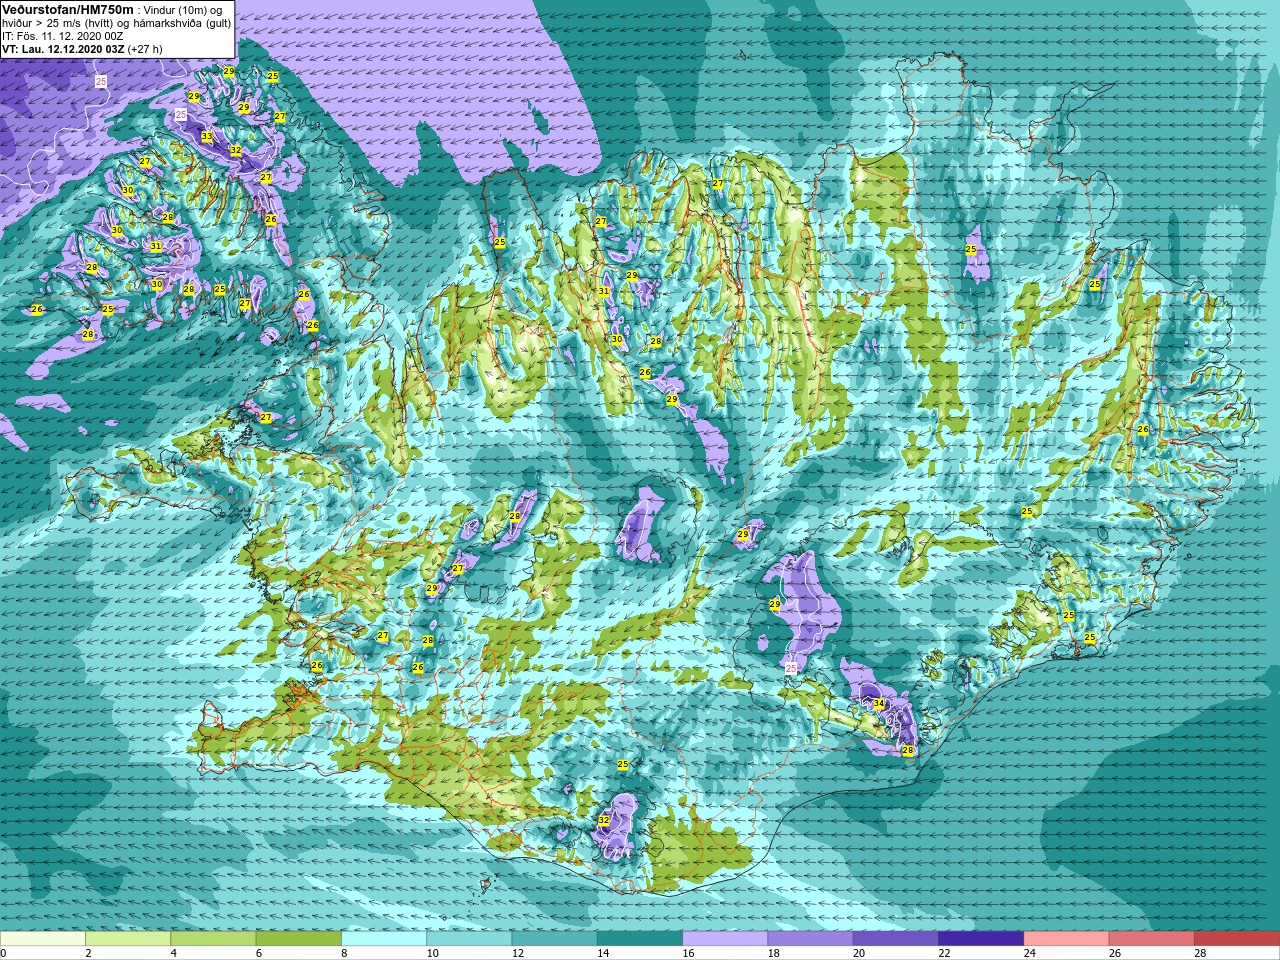Click the "2" tick label on the legend
The height and width of the screenshot is (960, 1280).
click(x=88, y=953)
